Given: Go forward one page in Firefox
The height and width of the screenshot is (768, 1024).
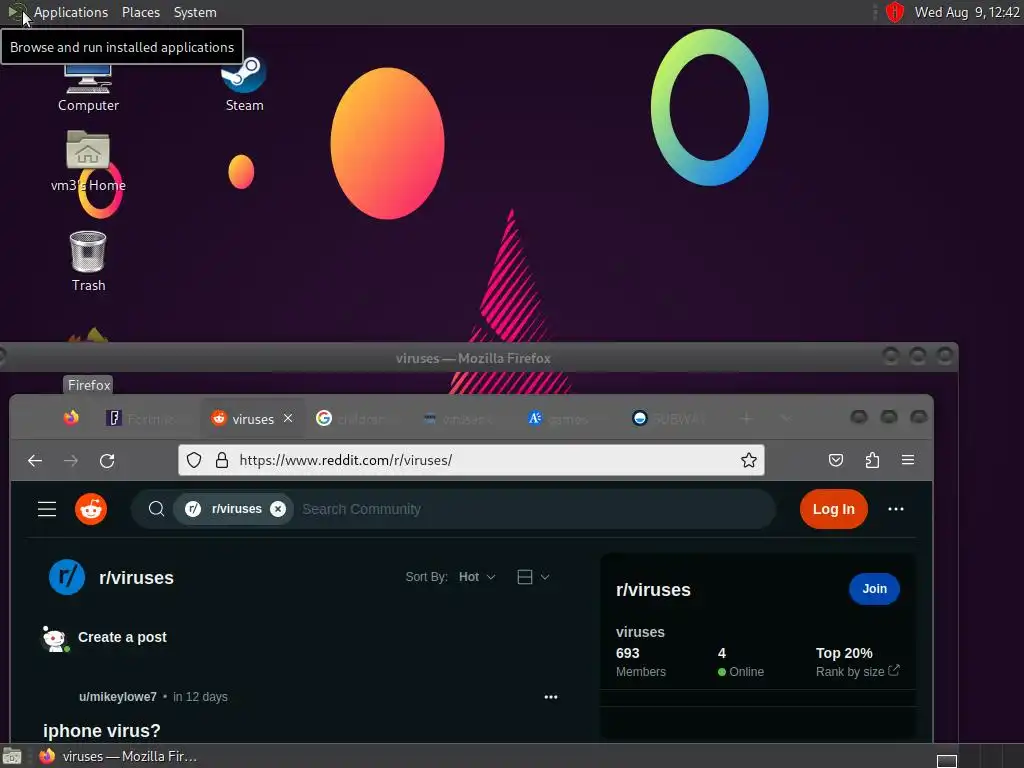Looking at the screenshot, I should (71, 460).
